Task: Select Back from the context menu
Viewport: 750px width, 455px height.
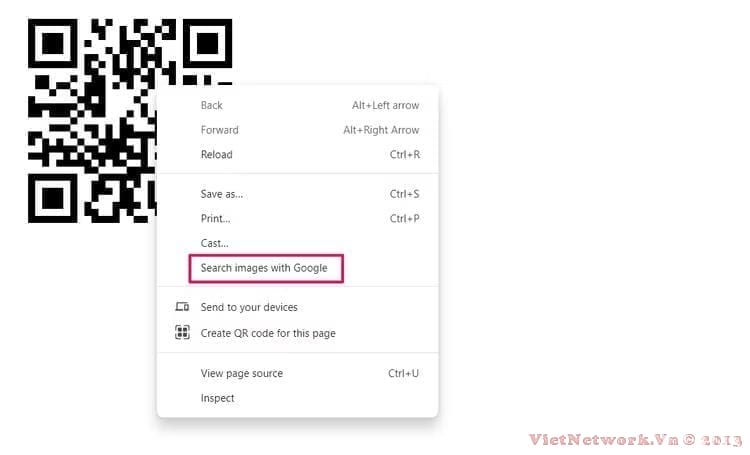Action: [298, 105]
